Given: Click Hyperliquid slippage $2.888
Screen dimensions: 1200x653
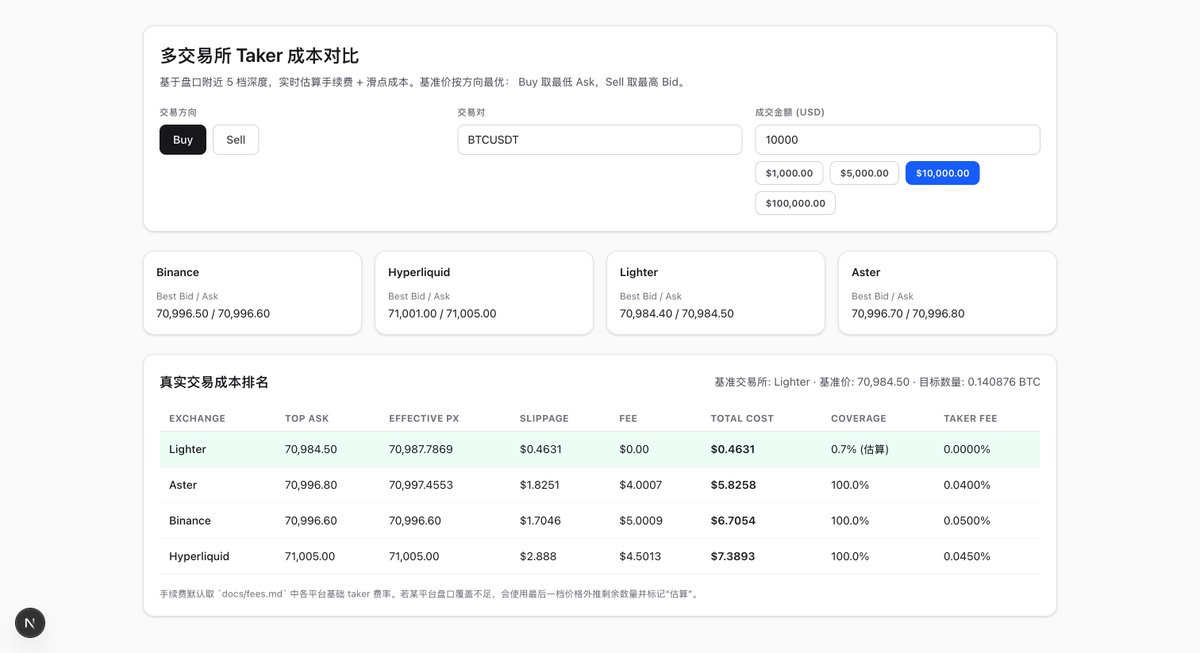Looking at the screenshot, I should click(x=538, y=556).
